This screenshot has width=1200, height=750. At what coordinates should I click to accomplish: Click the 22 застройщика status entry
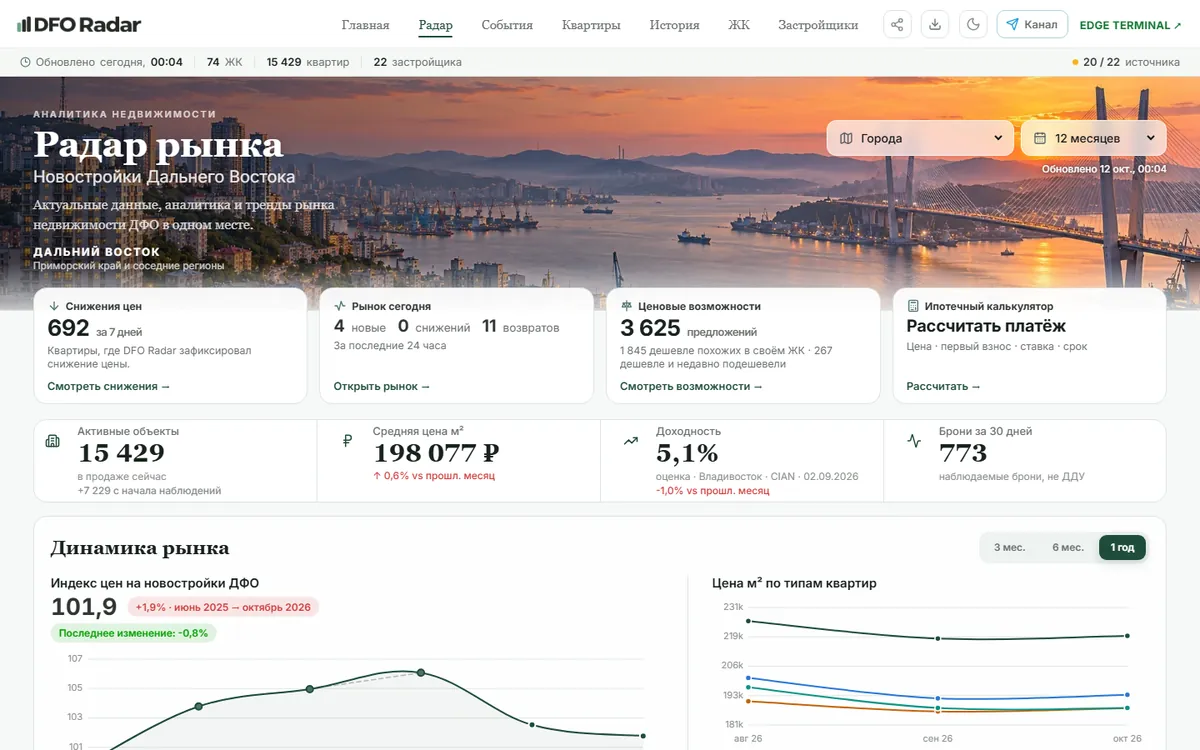(x=418, y=62)
